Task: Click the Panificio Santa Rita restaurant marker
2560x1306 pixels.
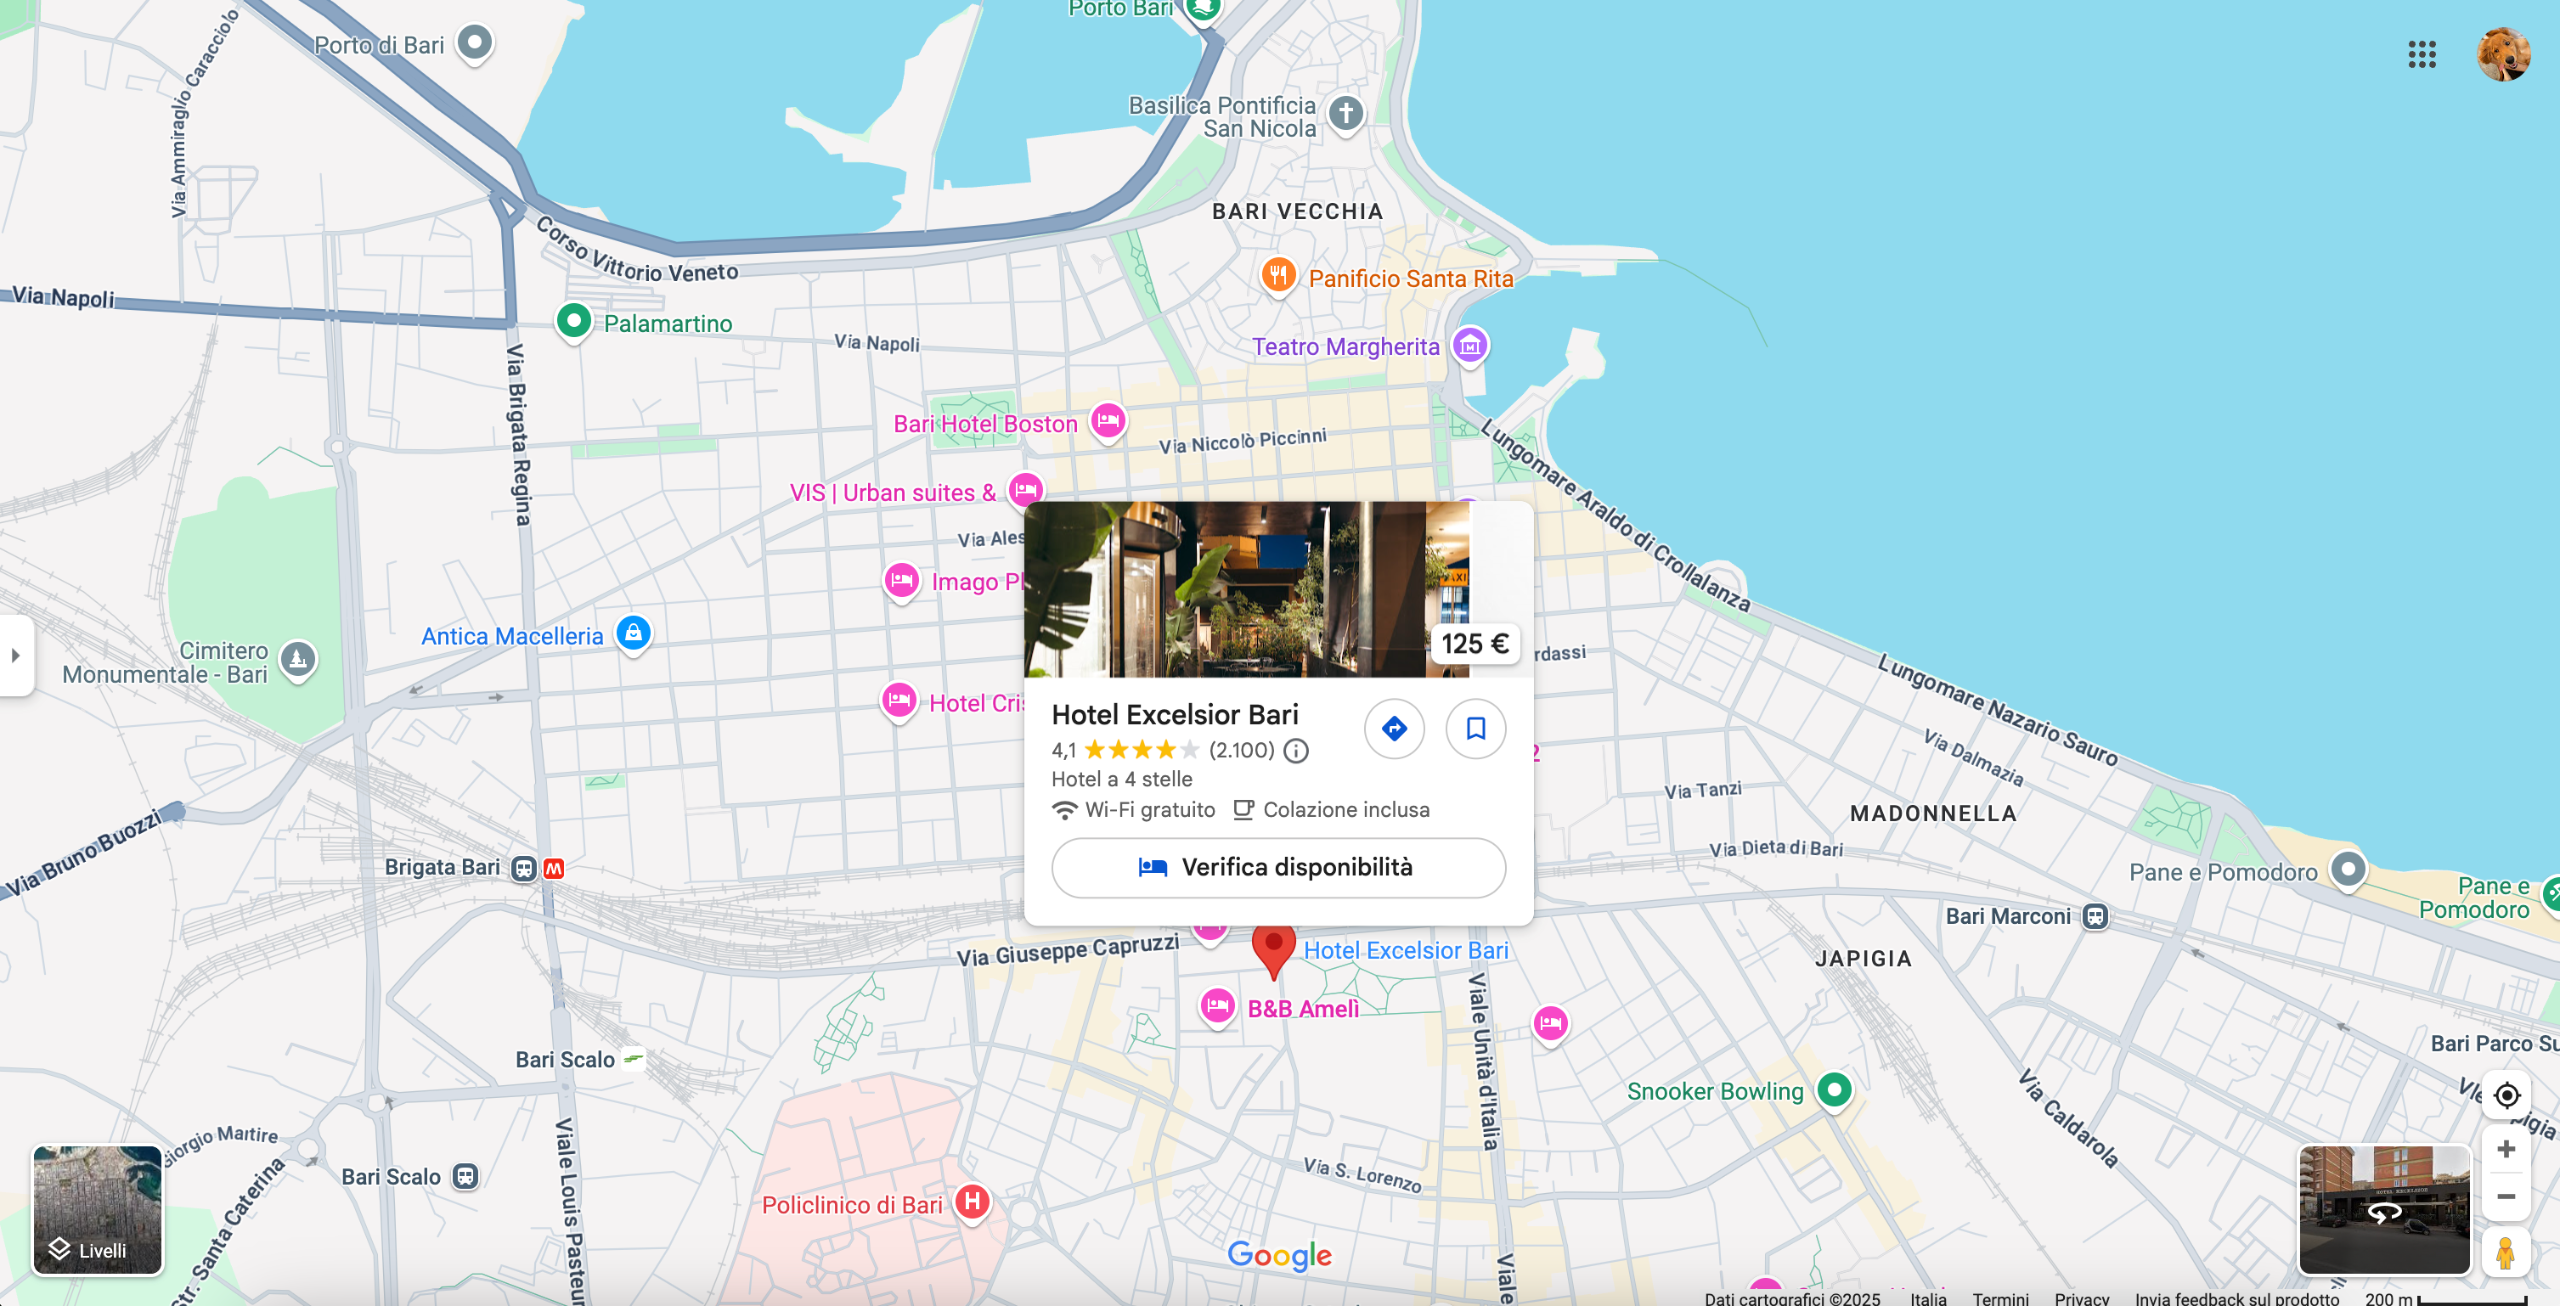Action: coord(1278,274)
